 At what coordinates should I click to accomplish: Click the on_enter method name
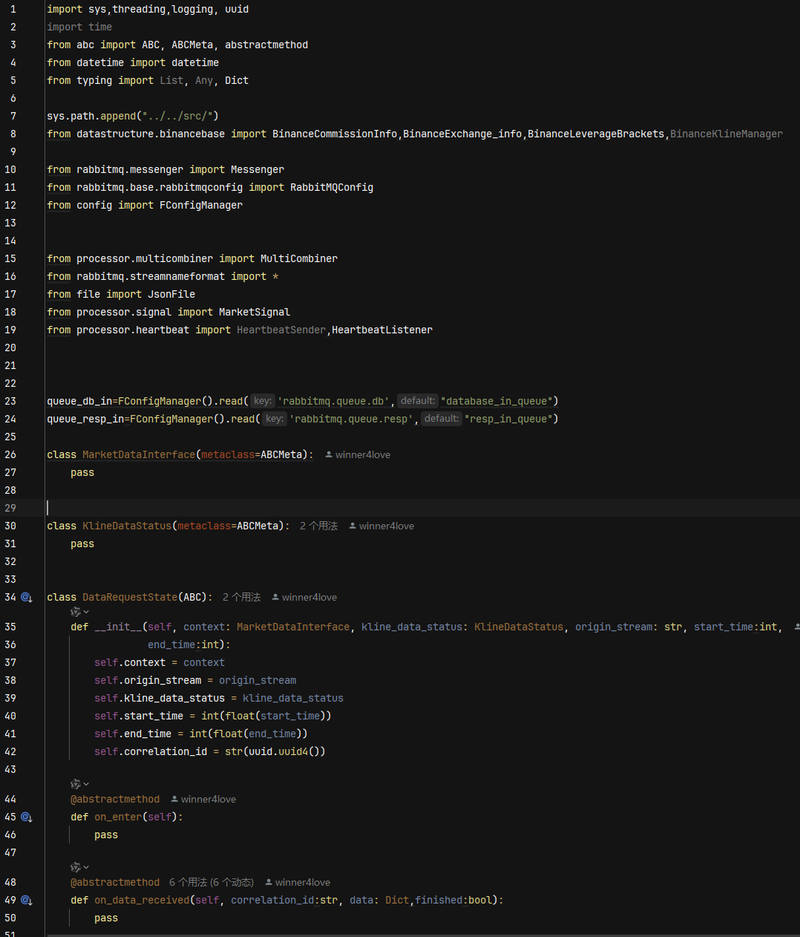[x=118, y=817]
